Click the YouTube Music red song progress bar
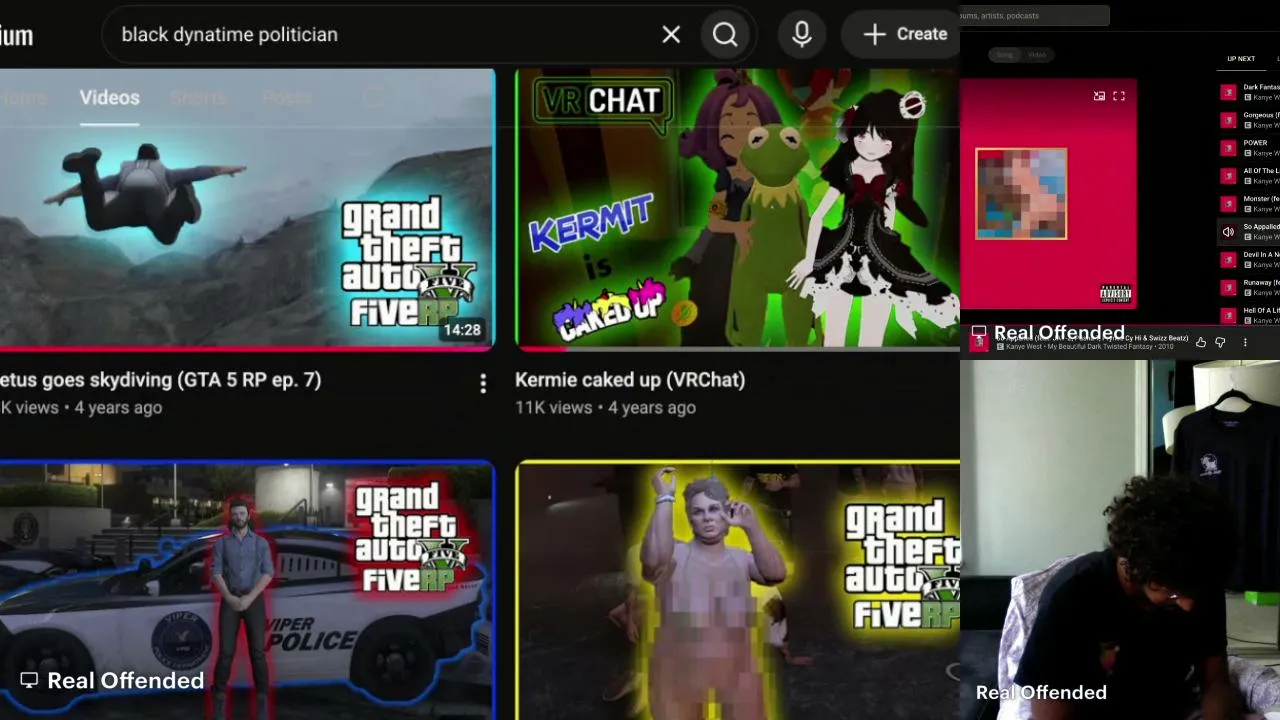The width and height of the screenshot is (1280, 720). click(x=1120, y=326)
